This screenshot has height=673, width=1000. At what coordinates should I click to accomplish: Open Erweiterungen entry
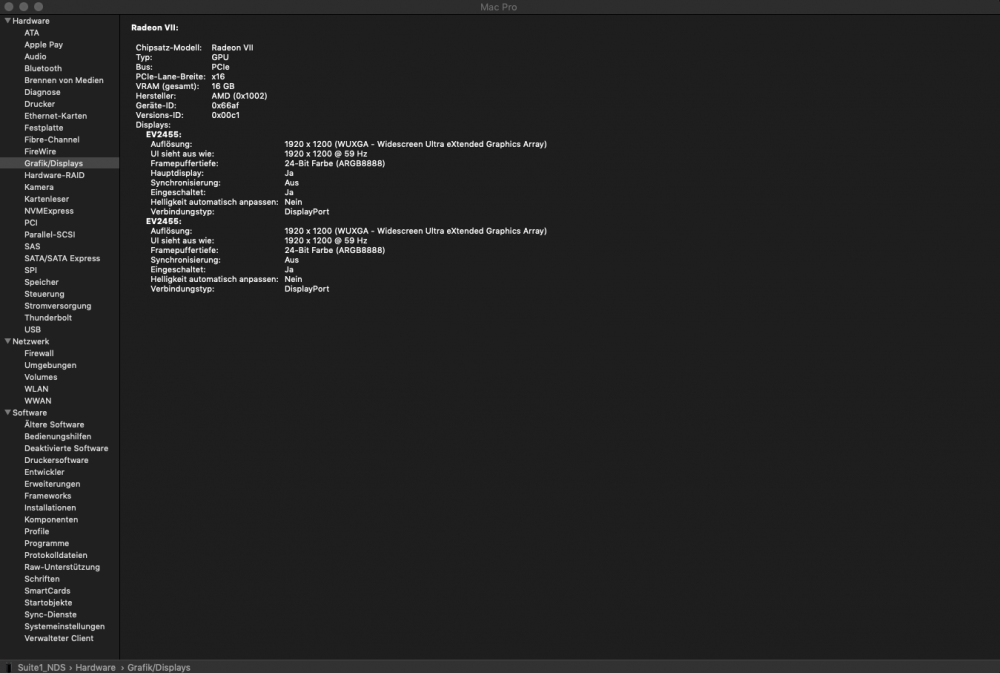click(x=52, y=484)
